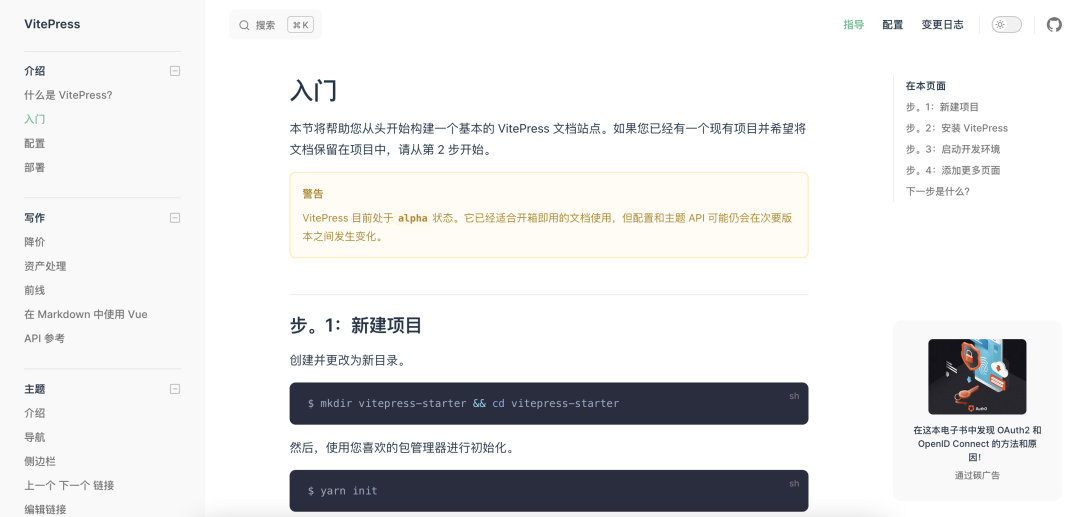Click the mkdir vitepress-starter code block
Screen dimensions: 1080x517
(x=549, y=403)
